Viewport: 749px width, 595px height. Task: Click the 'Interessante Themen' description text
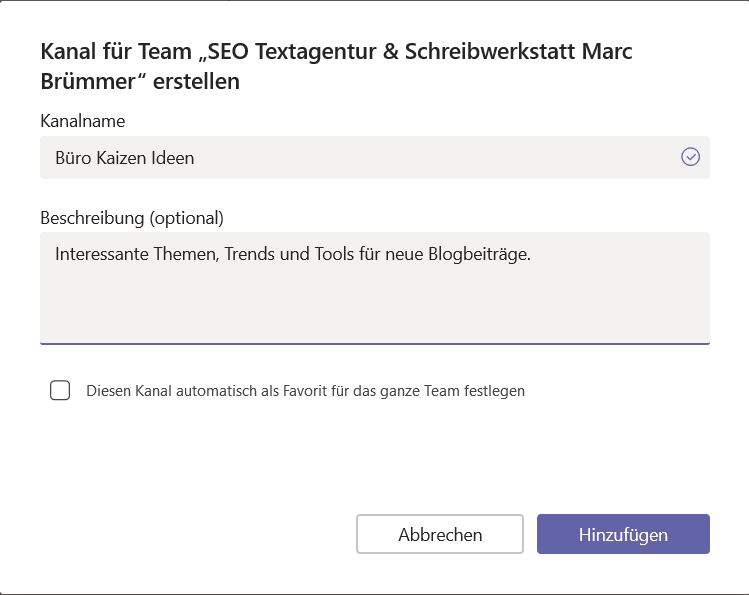137,254
